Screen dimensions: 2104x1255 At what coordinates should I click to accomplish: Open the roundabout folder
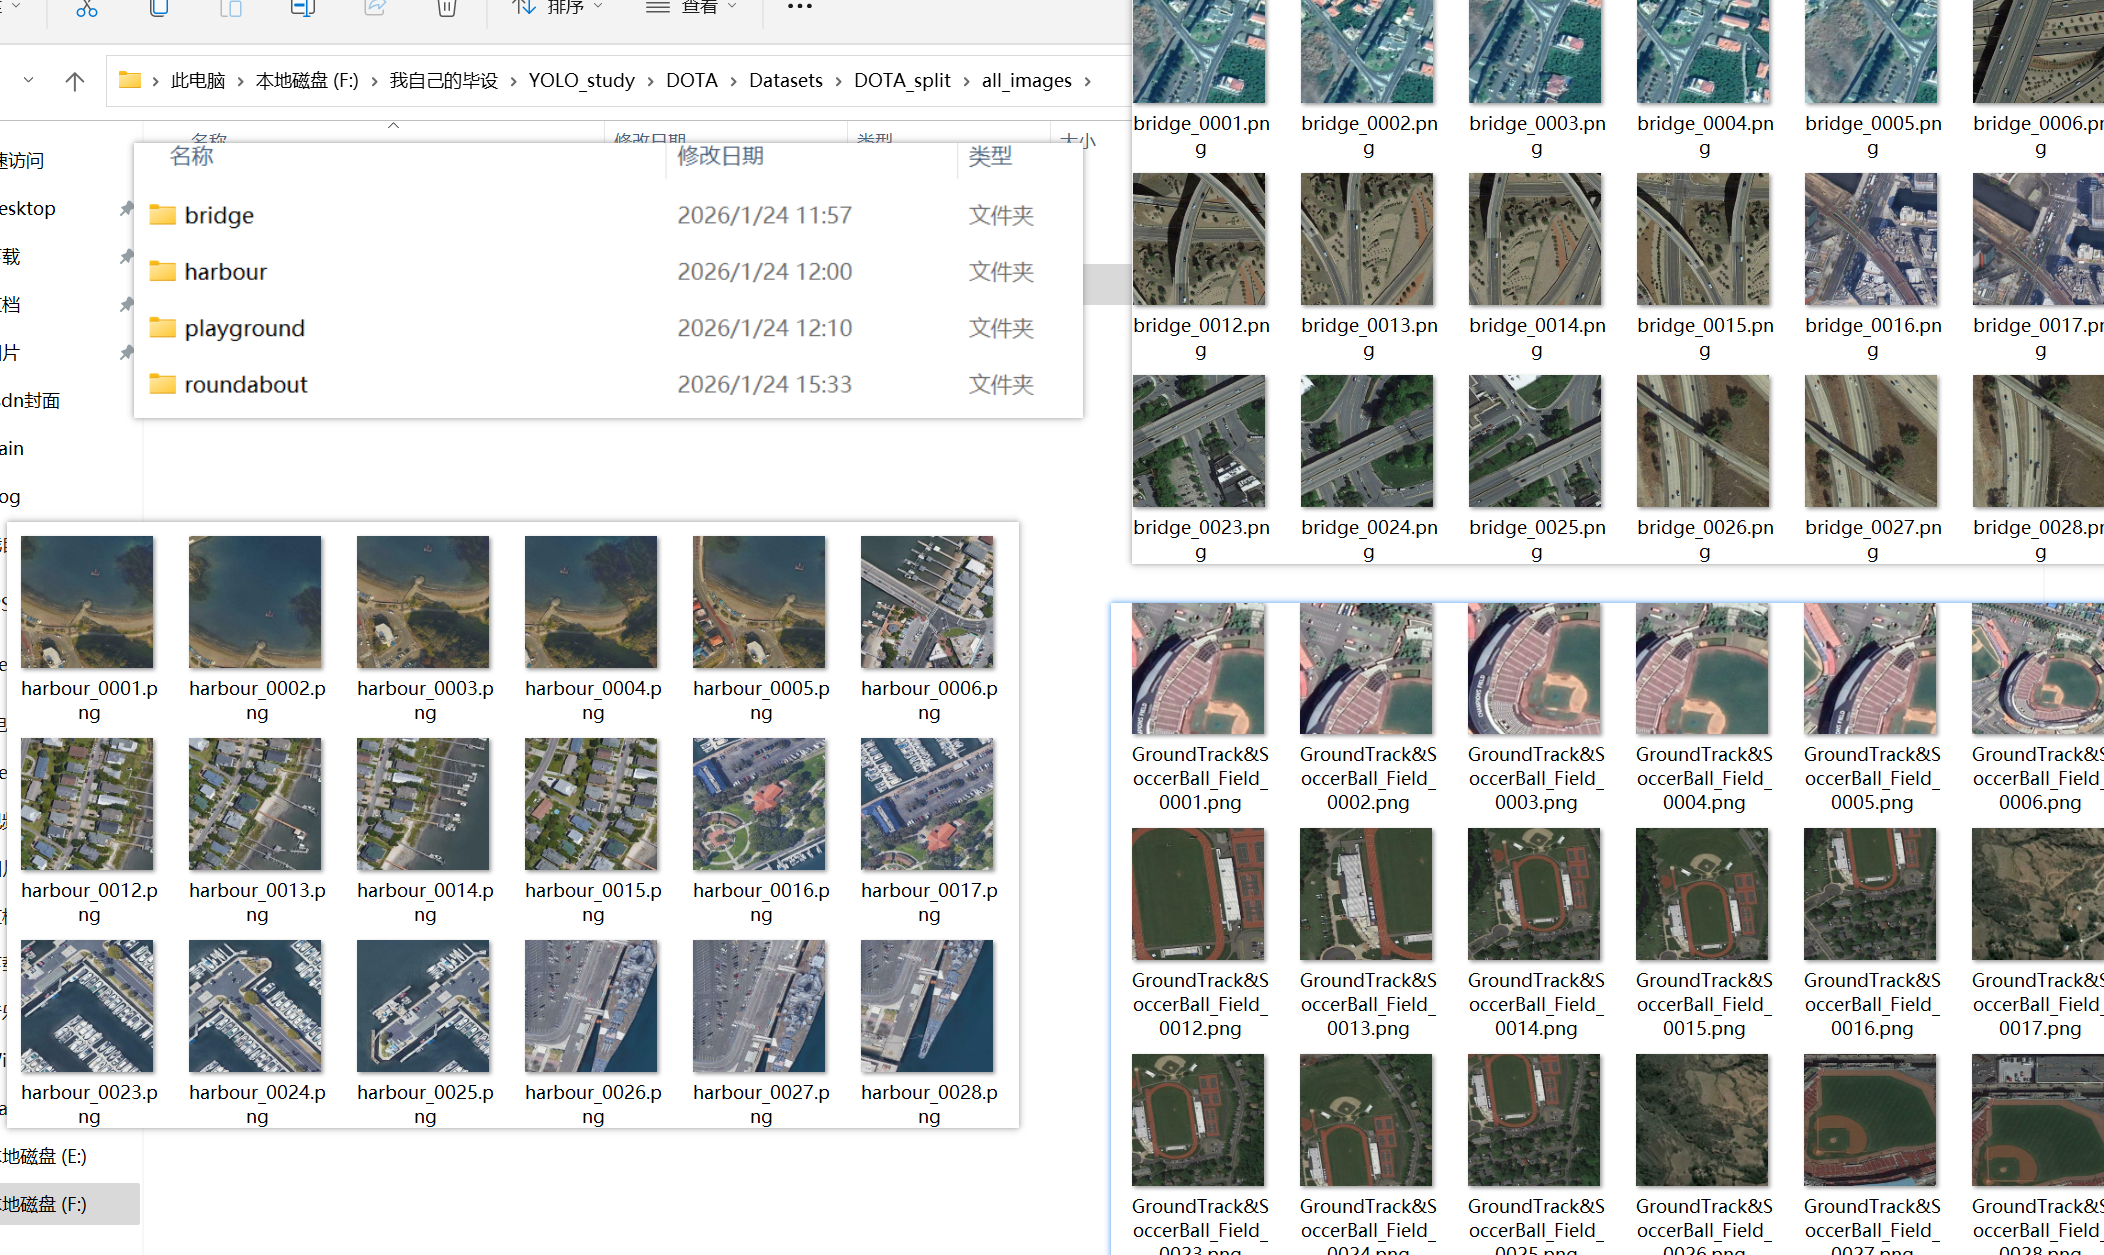(245, 385)
